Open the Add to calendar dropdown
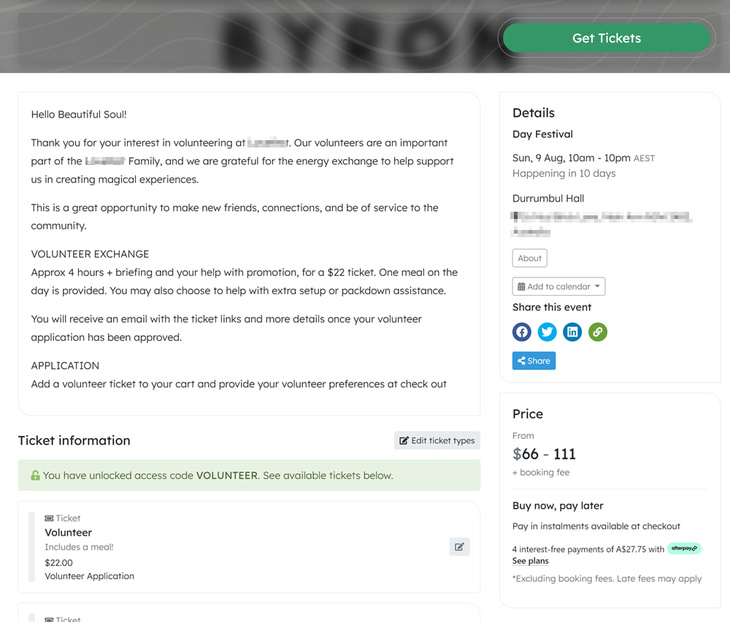The width and height of the screenshot is (730, 622). tap(559, 286)
